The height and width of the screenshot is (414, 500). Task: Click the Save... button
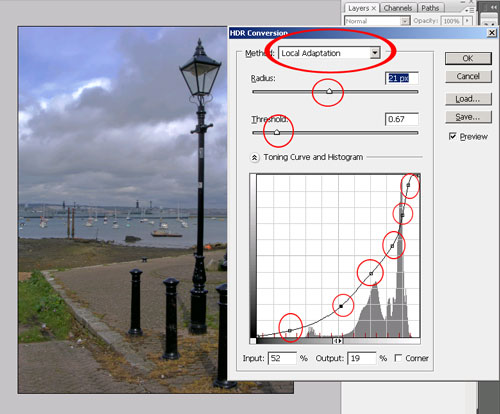coord(468,117)
